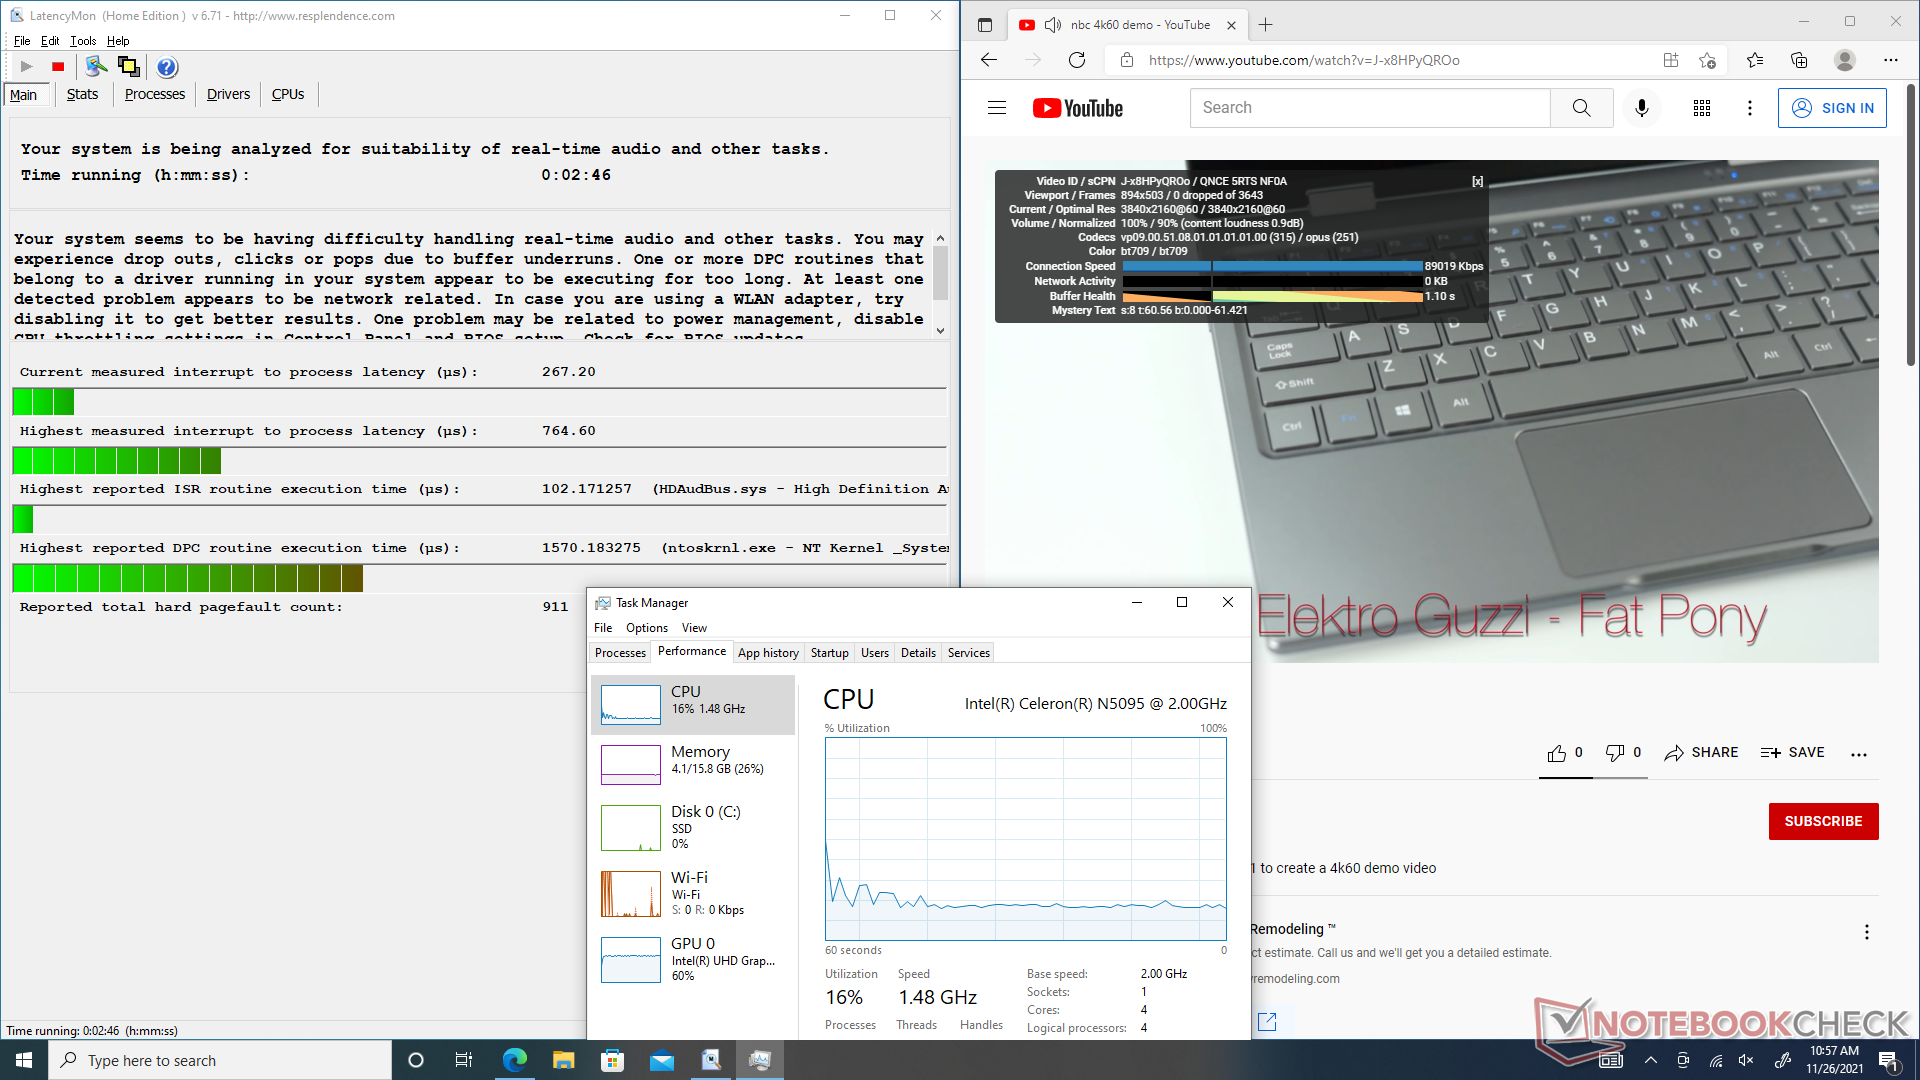Click the red SUBSCRIBE button

click(1822, 821)
